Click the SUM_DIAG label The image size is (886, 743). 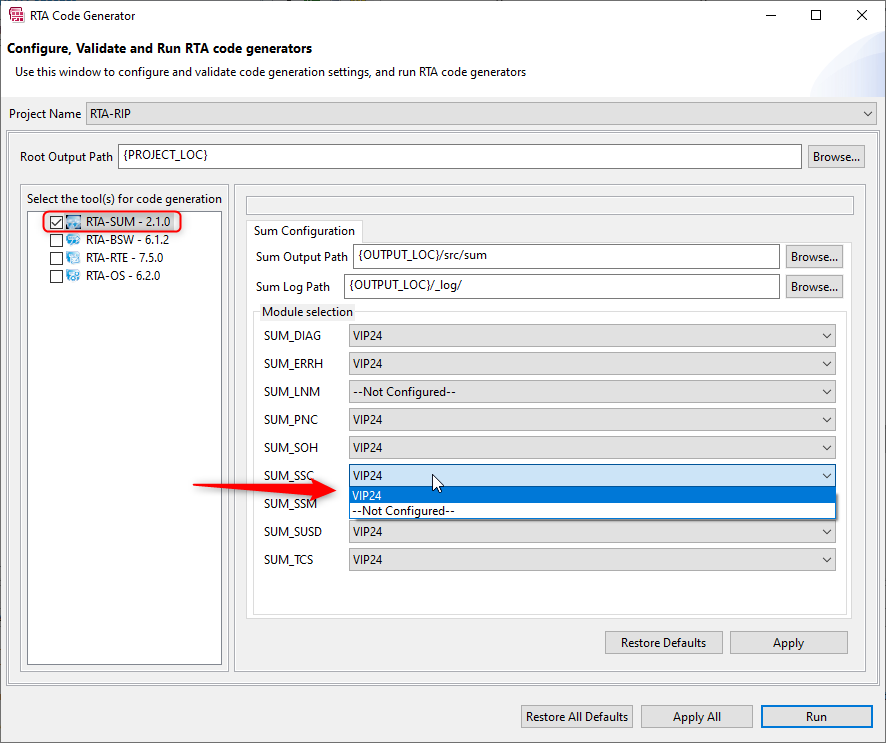click(292, 336)
